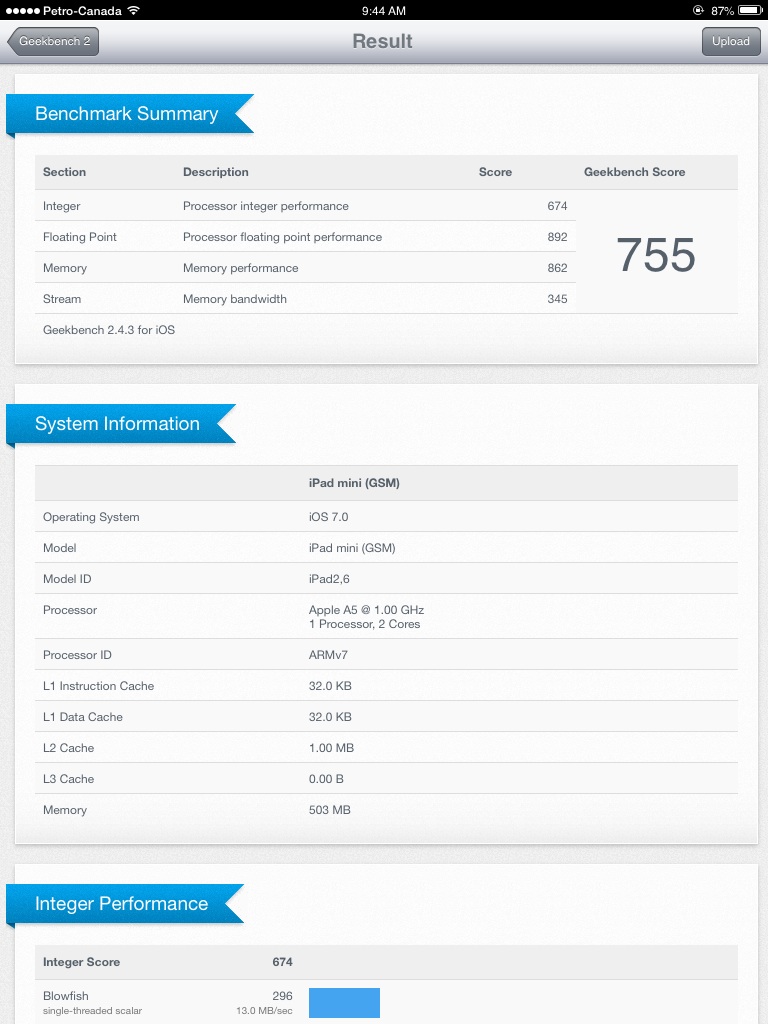Image resolution: width=768 pixels, height=1024 pixels.
Task: Tap the L2 Cache 1.00 MB value
Action: 331,748
